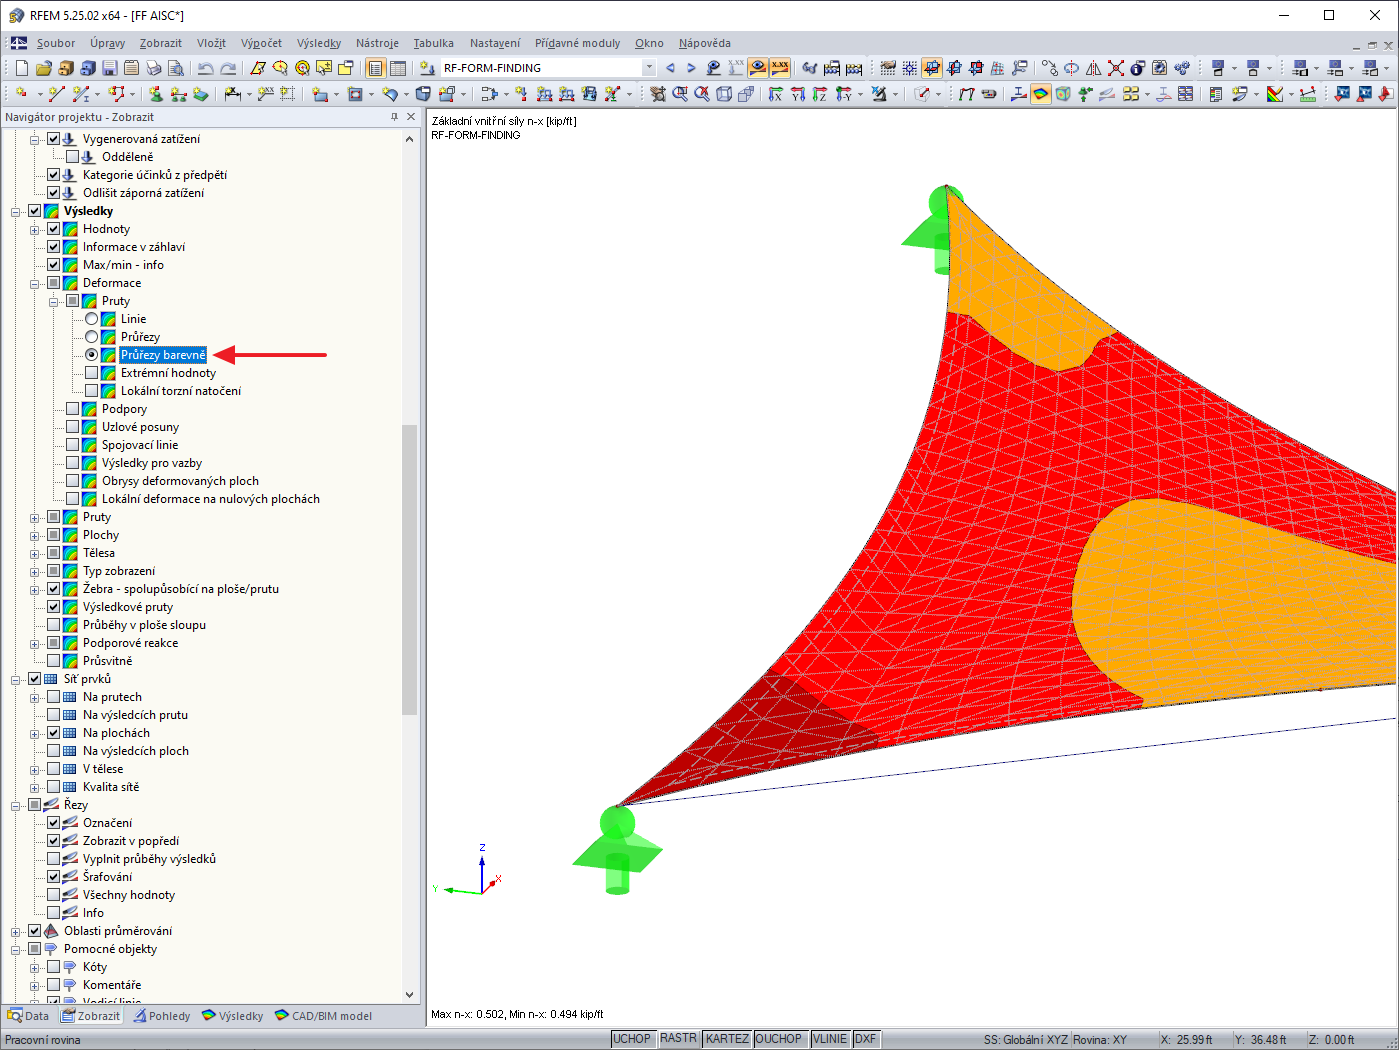The image size is (1399, 1050).
Task: Collapse the Výsledky tree node
Action: coord(16,211)
